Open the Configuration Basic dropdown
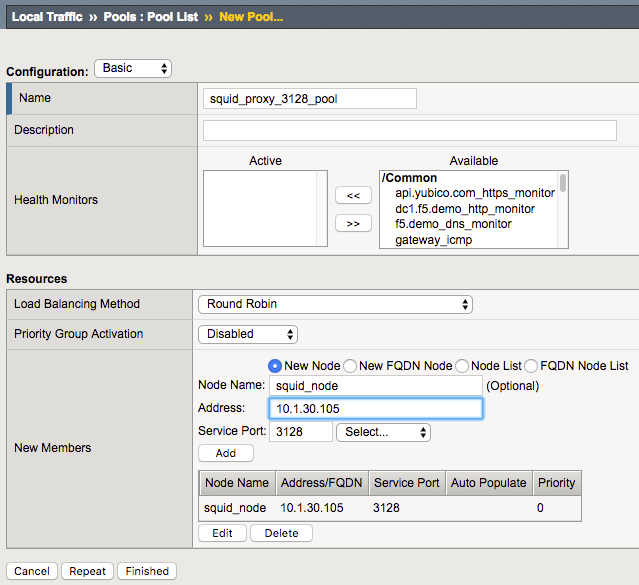This screenshot has width=639, height=585. (133, 68)
